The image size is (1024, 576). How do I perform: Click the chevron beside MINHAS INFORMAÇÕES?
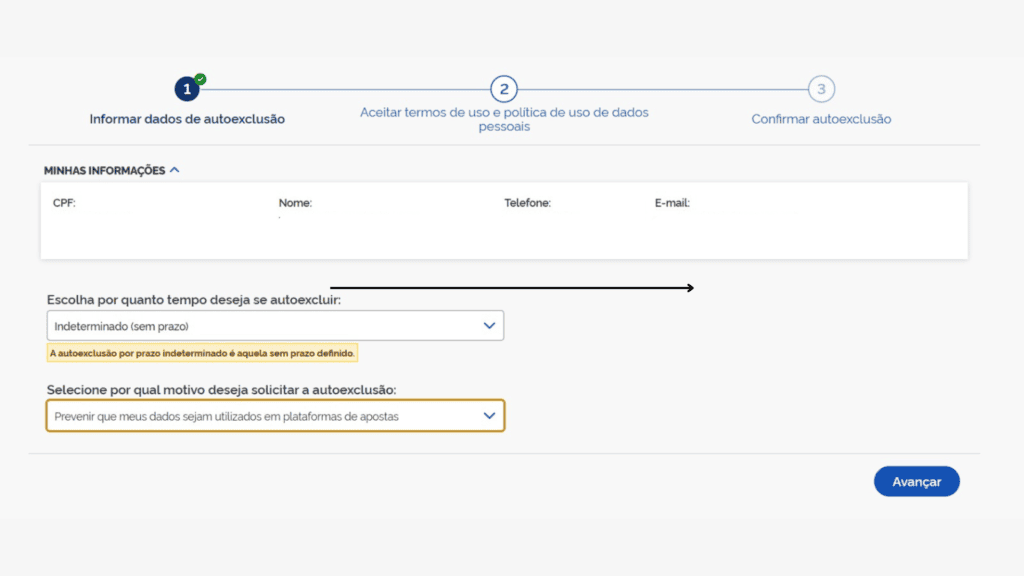point(176,170)
